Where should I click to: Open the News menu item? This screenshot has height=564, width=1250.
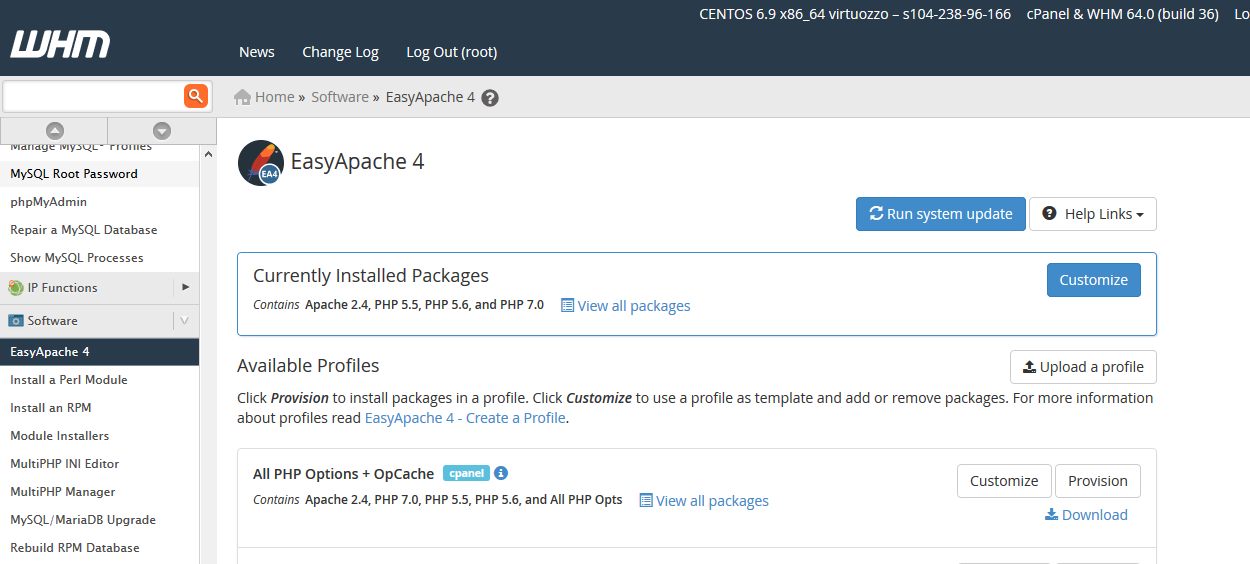tap(257, 52)
